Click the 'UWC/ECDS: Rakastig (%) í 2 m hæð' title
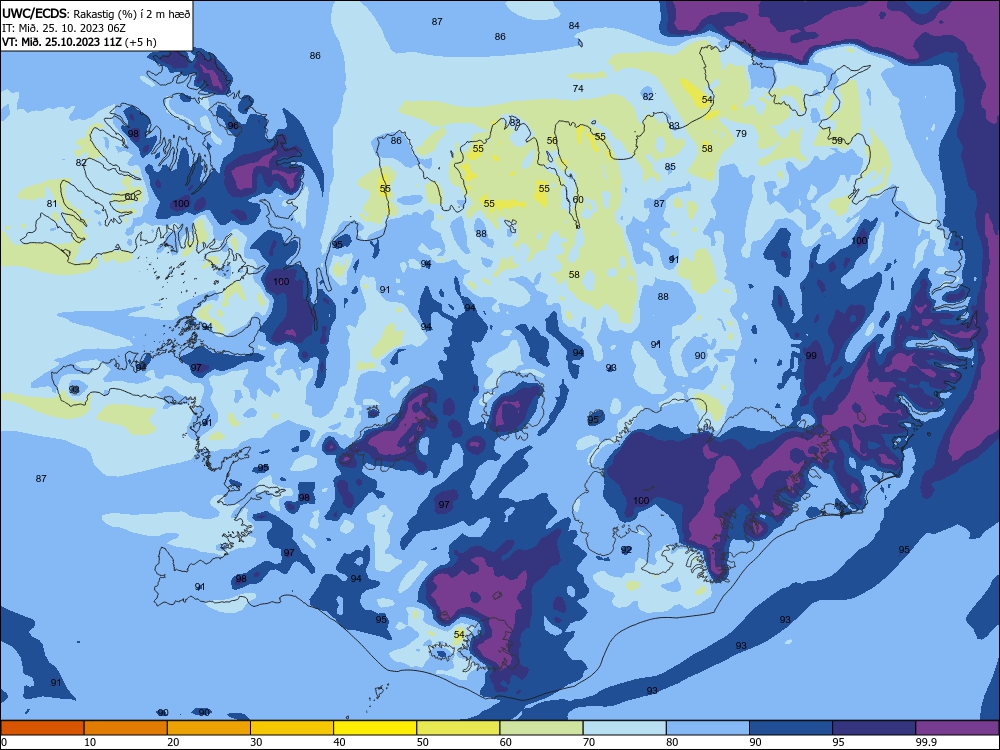The width and height of the screenshot is (1000, 750). coord(96,13)
